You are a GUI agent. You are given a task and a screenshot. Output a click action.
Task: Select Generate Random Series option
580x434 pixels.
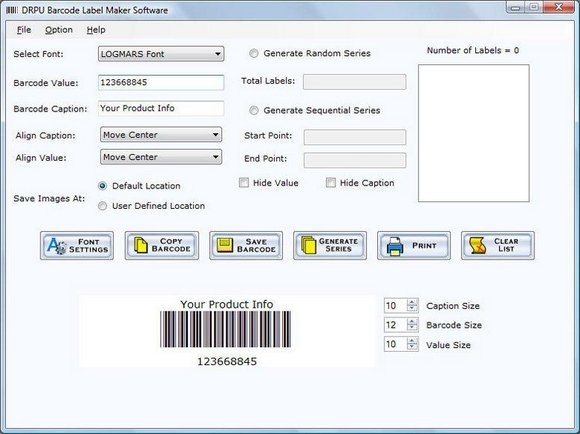tap(254, 54)
